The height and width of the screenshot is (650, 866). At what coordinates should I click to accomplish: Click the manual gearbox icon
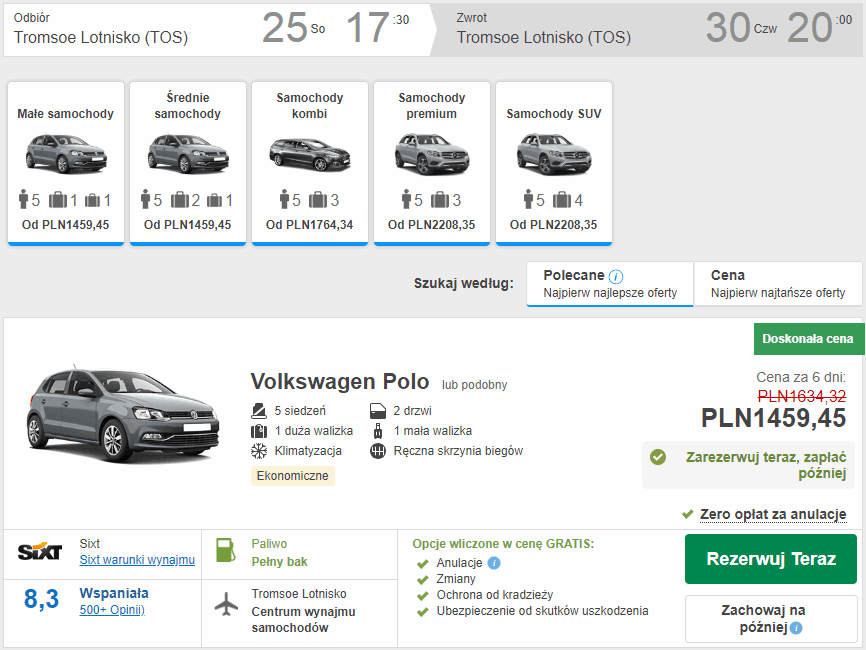(x=378, y=451)
